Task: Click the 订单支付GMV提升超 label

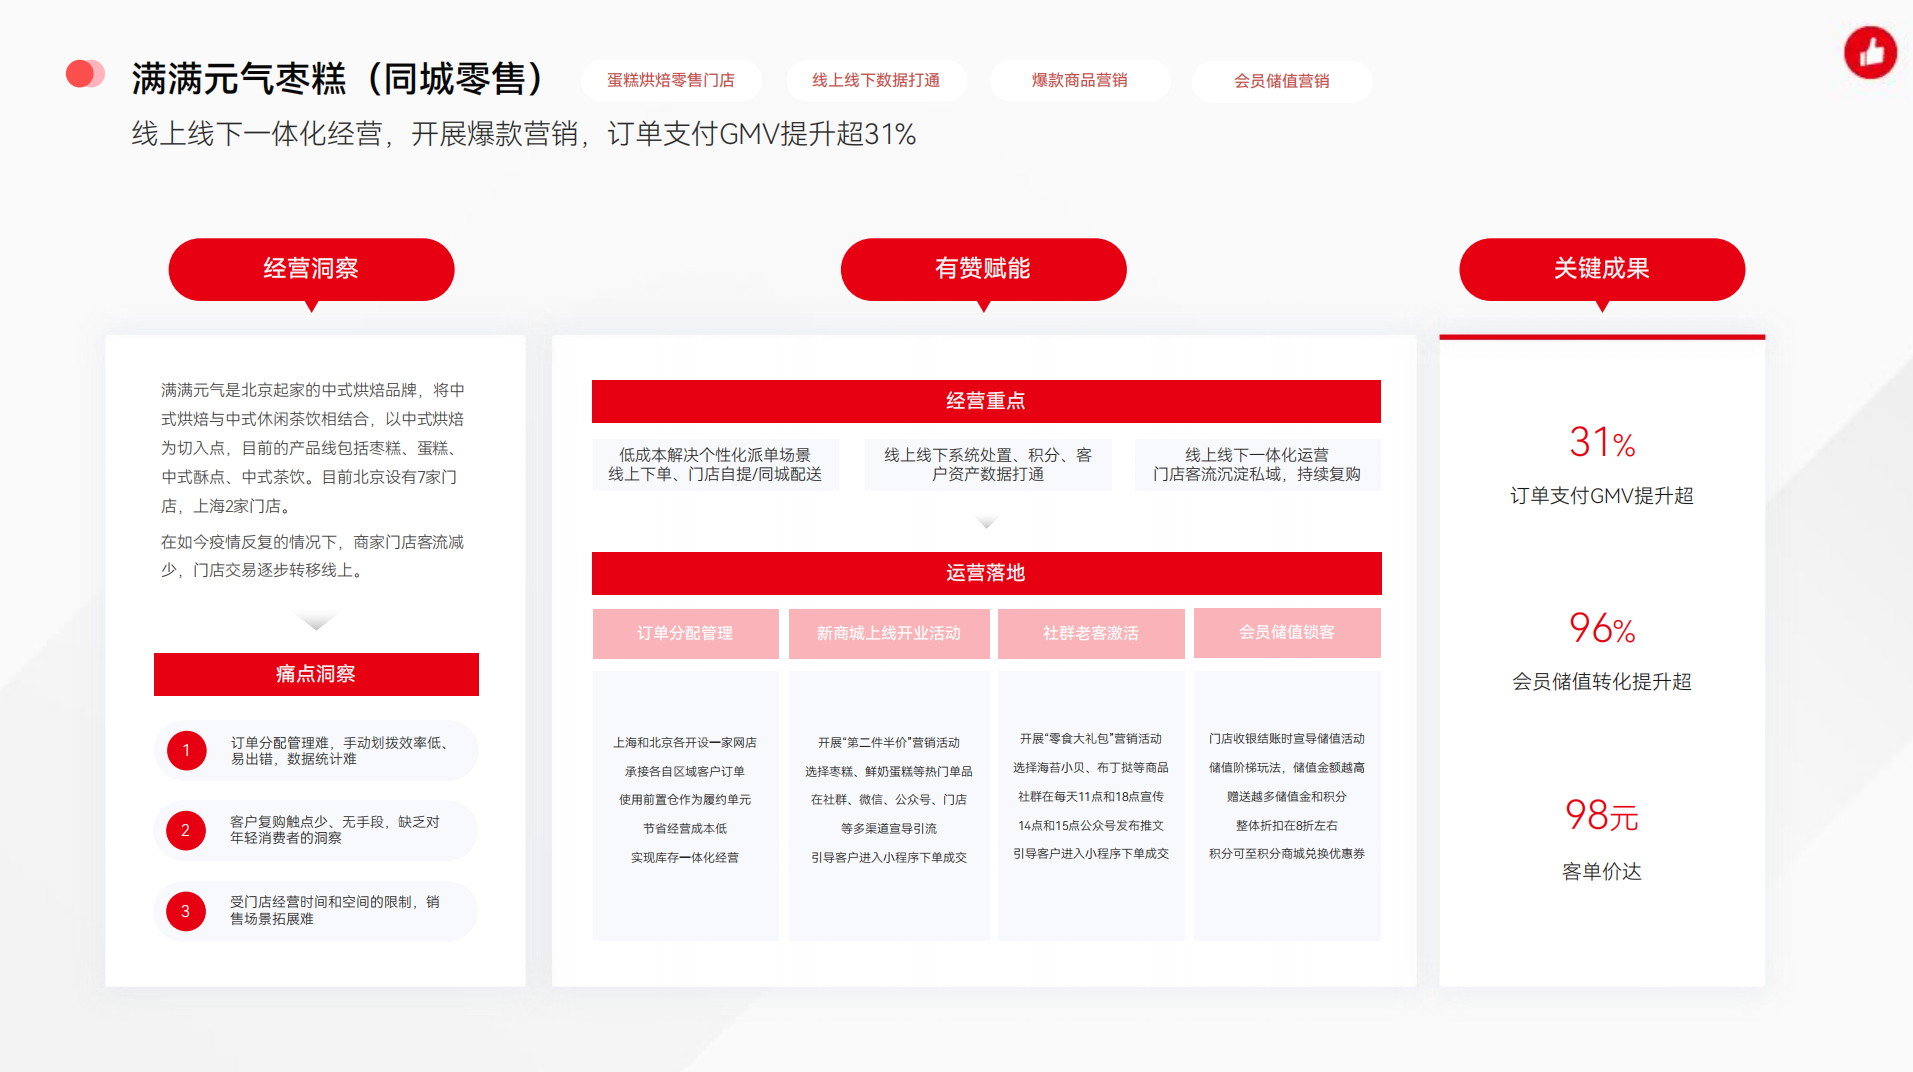Action: click(1602, 496)
